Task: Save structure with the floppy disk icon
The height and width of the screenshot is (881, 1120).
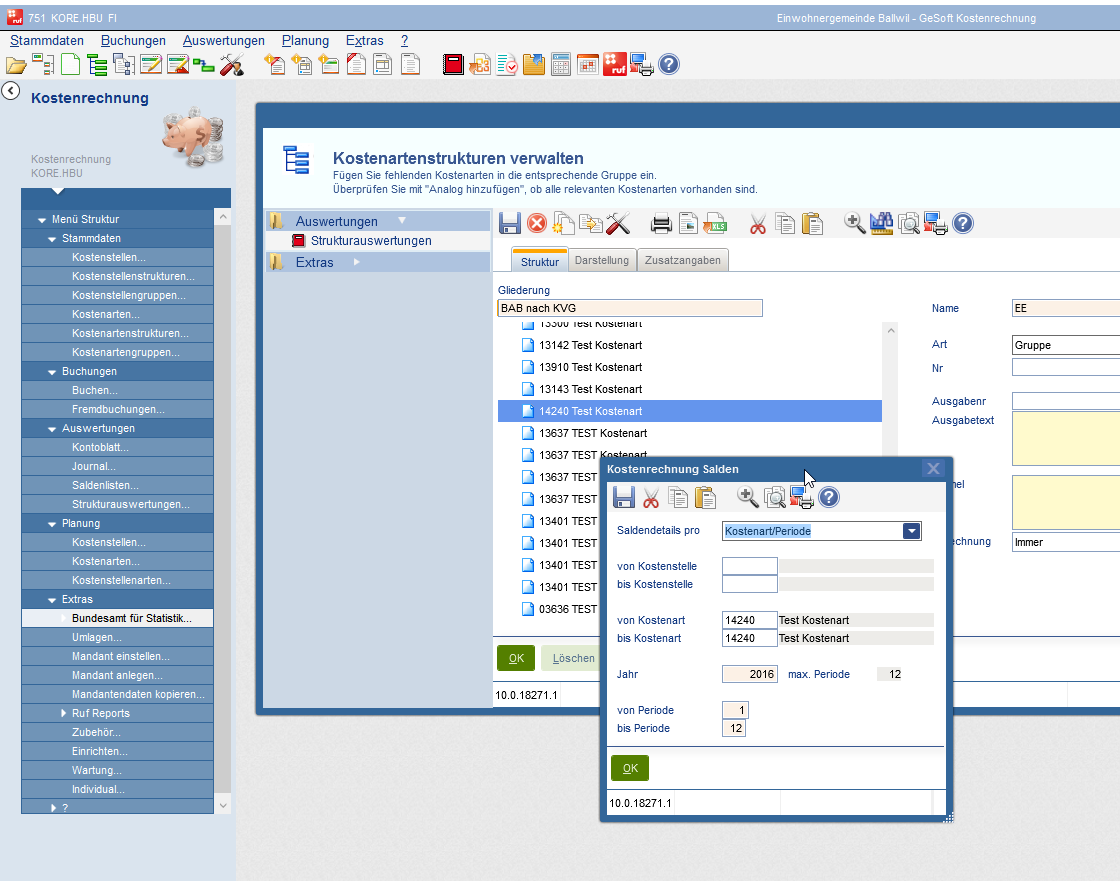Action: [x=509, y=224]
